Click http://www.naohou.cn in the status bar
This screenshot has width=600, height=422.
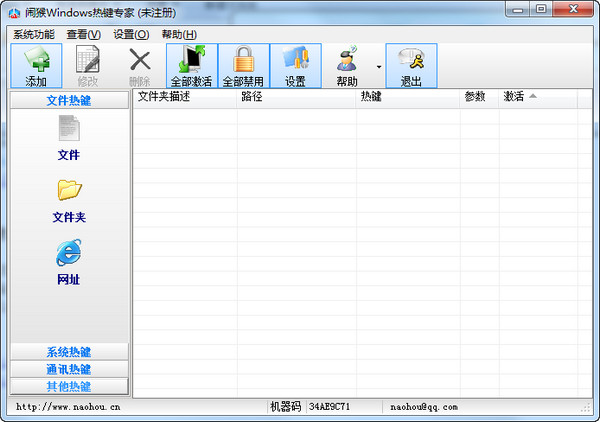68,407
